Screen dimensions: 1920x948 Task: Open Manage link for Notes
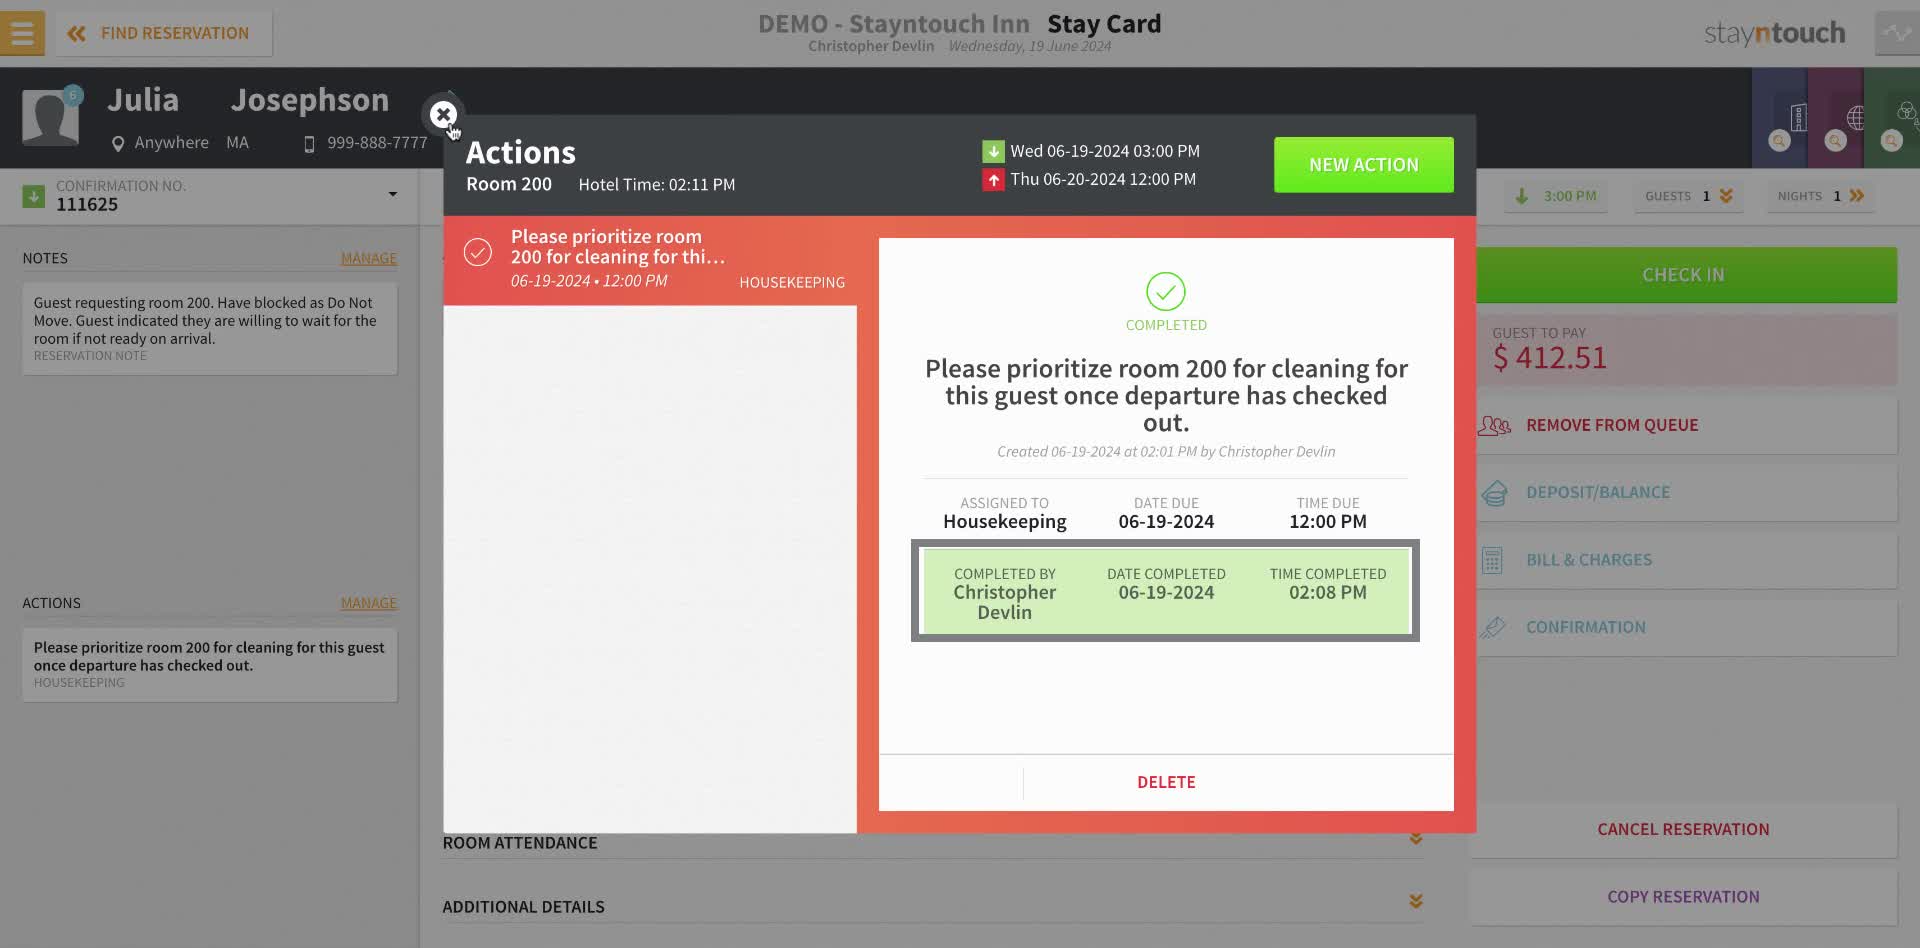pos(369,258)
